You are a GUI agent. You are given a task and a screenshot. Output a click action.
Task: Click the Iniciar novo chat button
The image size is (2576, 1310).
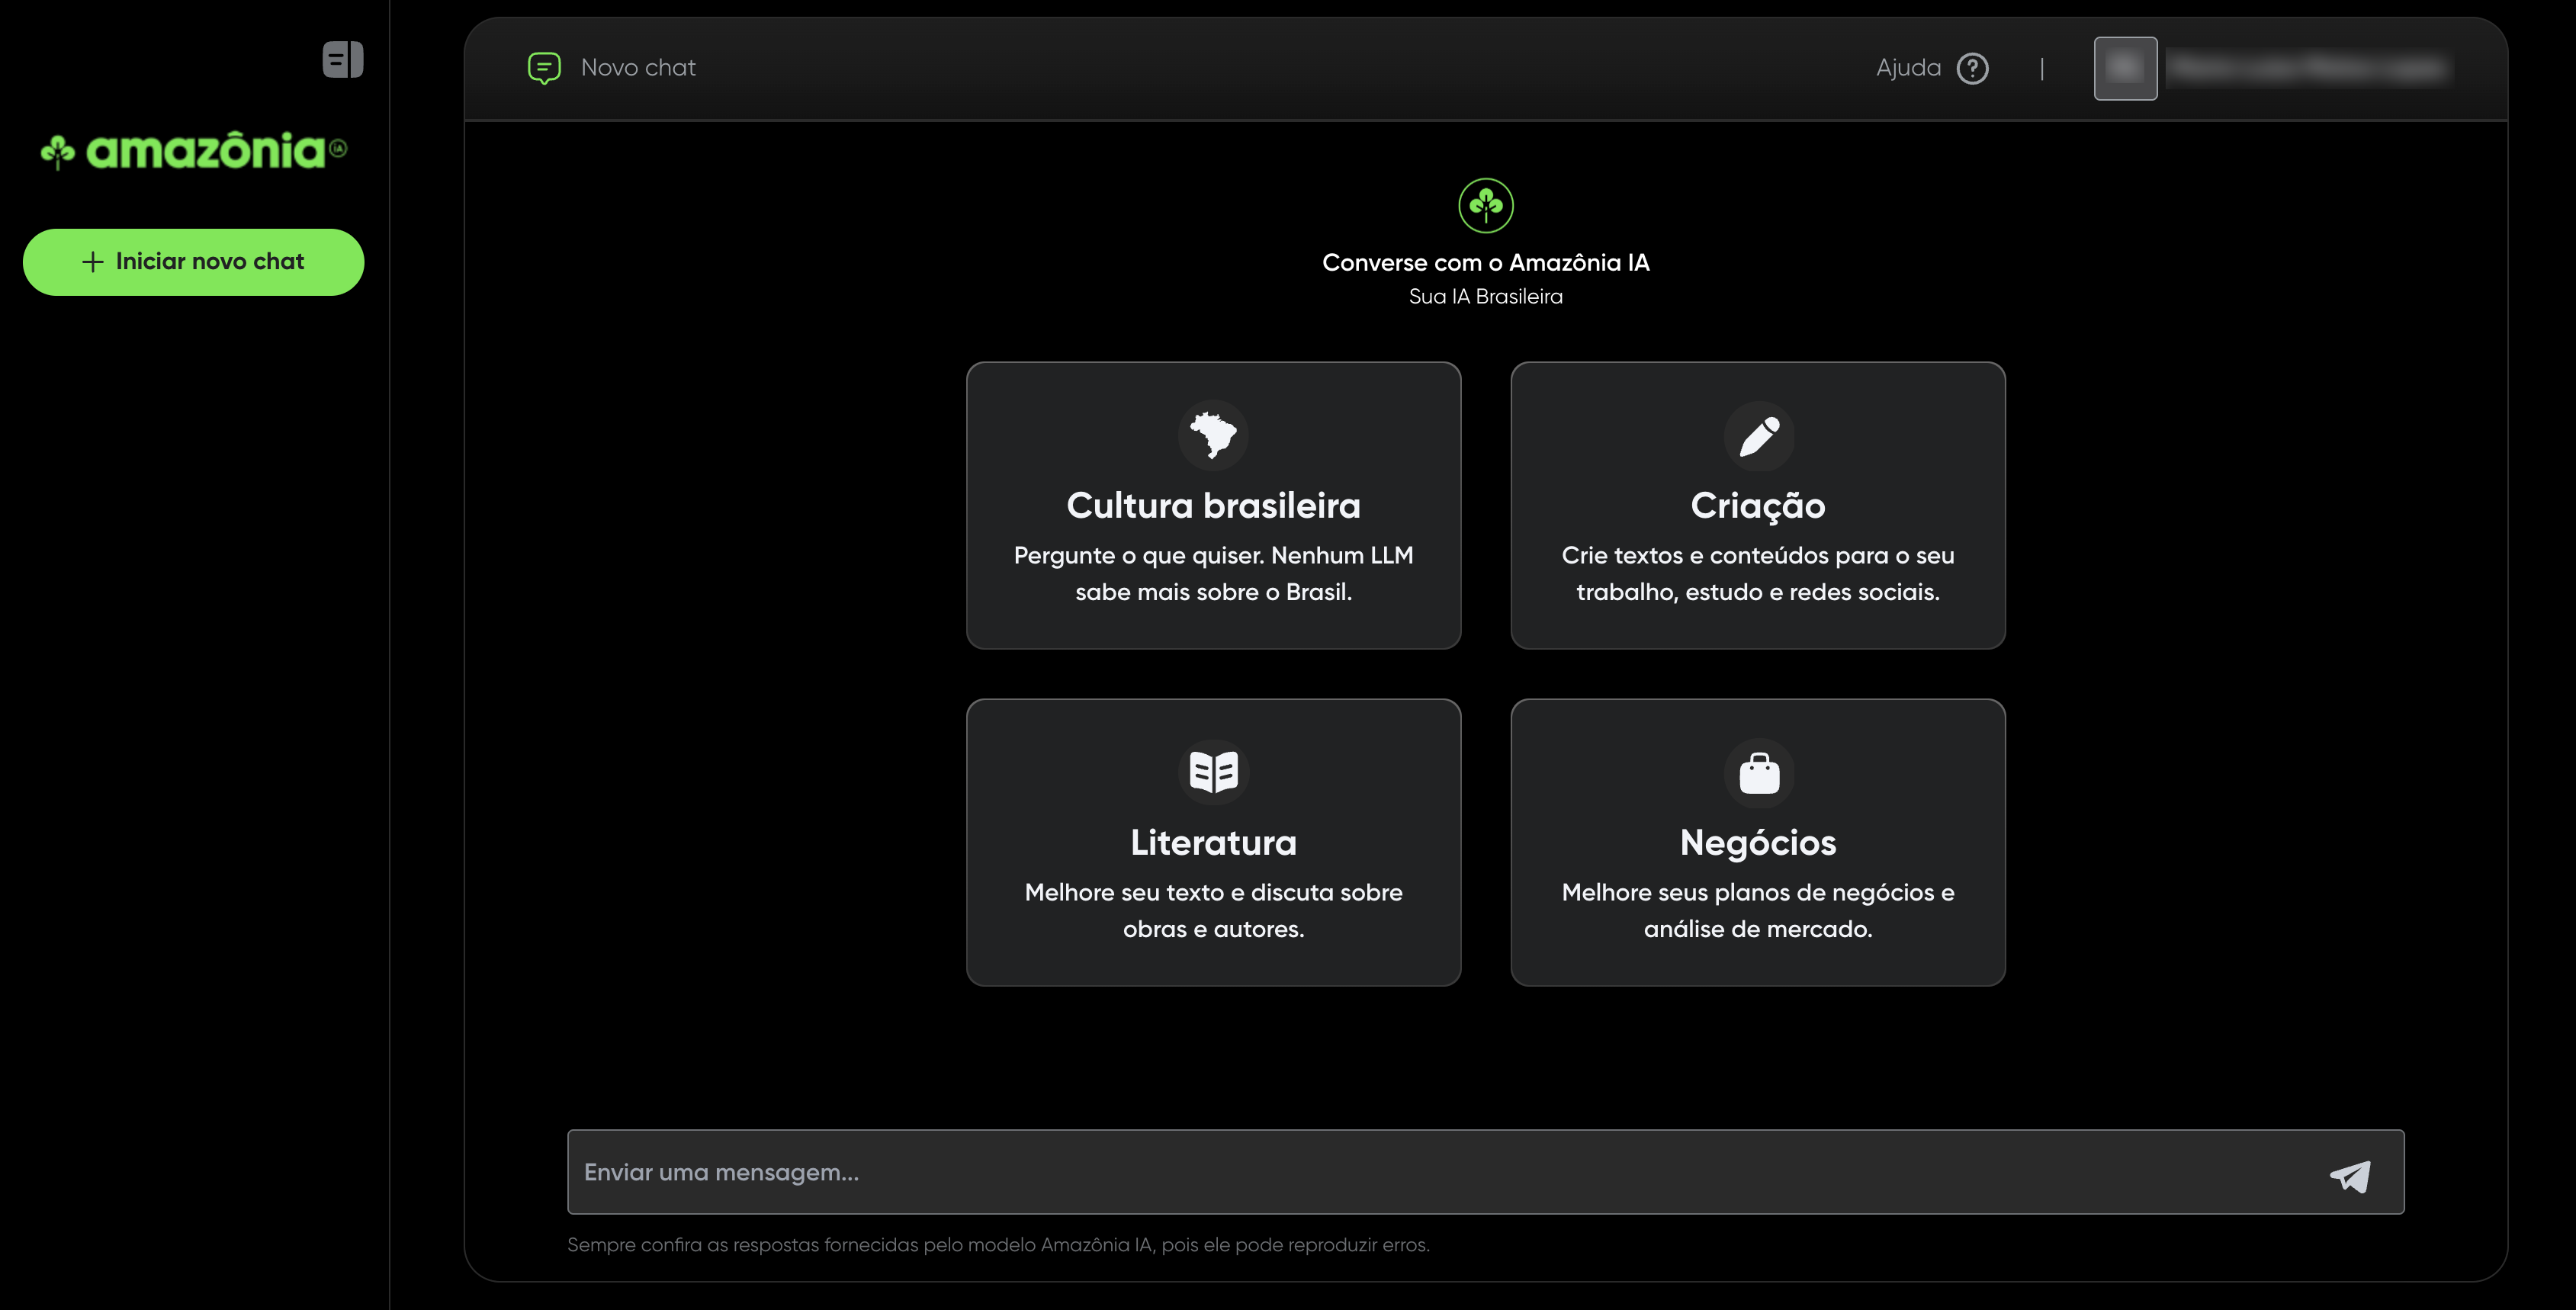pos(193,262)
